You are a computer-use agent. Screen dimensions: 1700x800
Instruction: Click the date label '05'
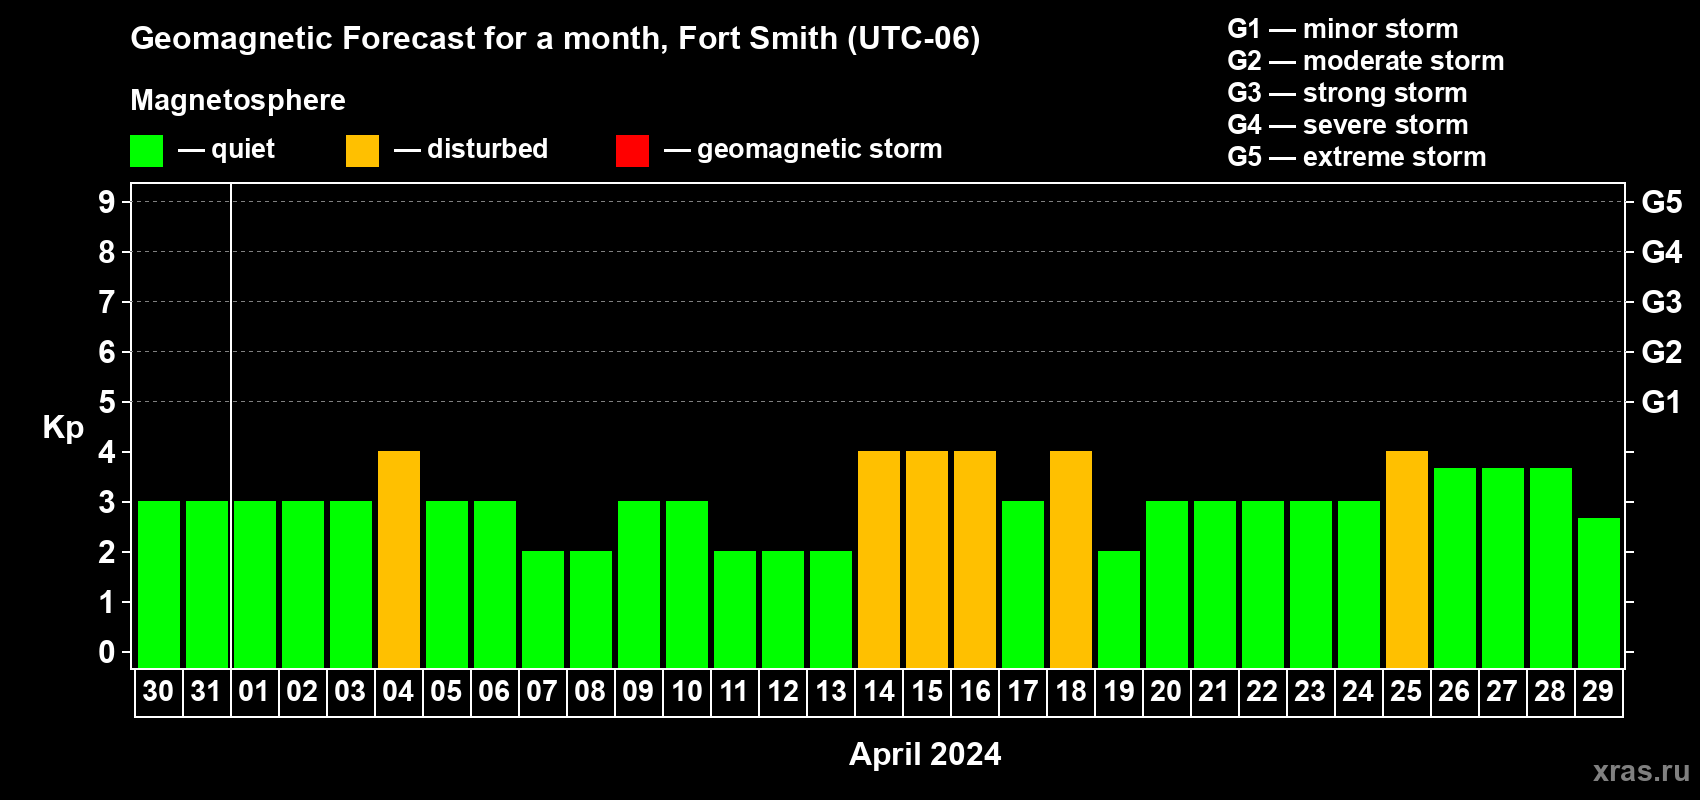coord(446,692)
